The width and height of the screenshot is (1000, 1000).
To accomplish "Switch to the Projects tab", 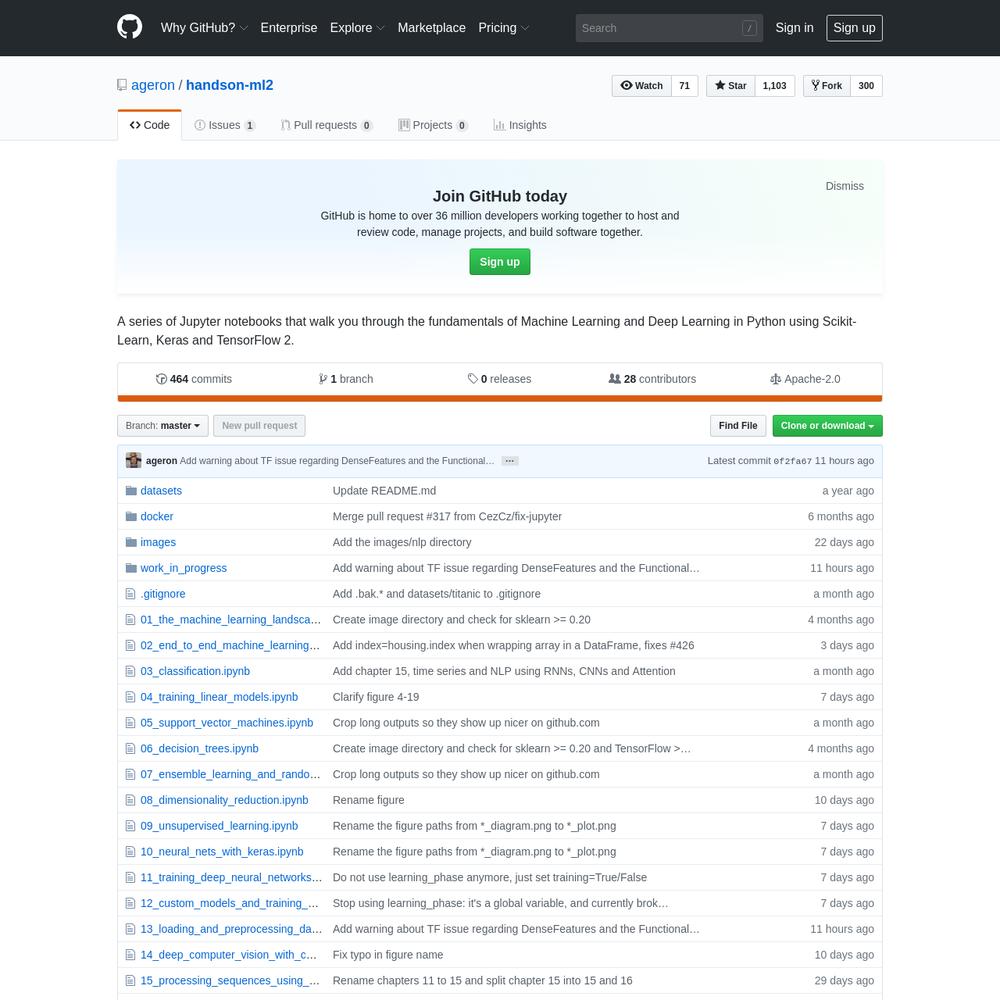I will (x=433, y=125).
